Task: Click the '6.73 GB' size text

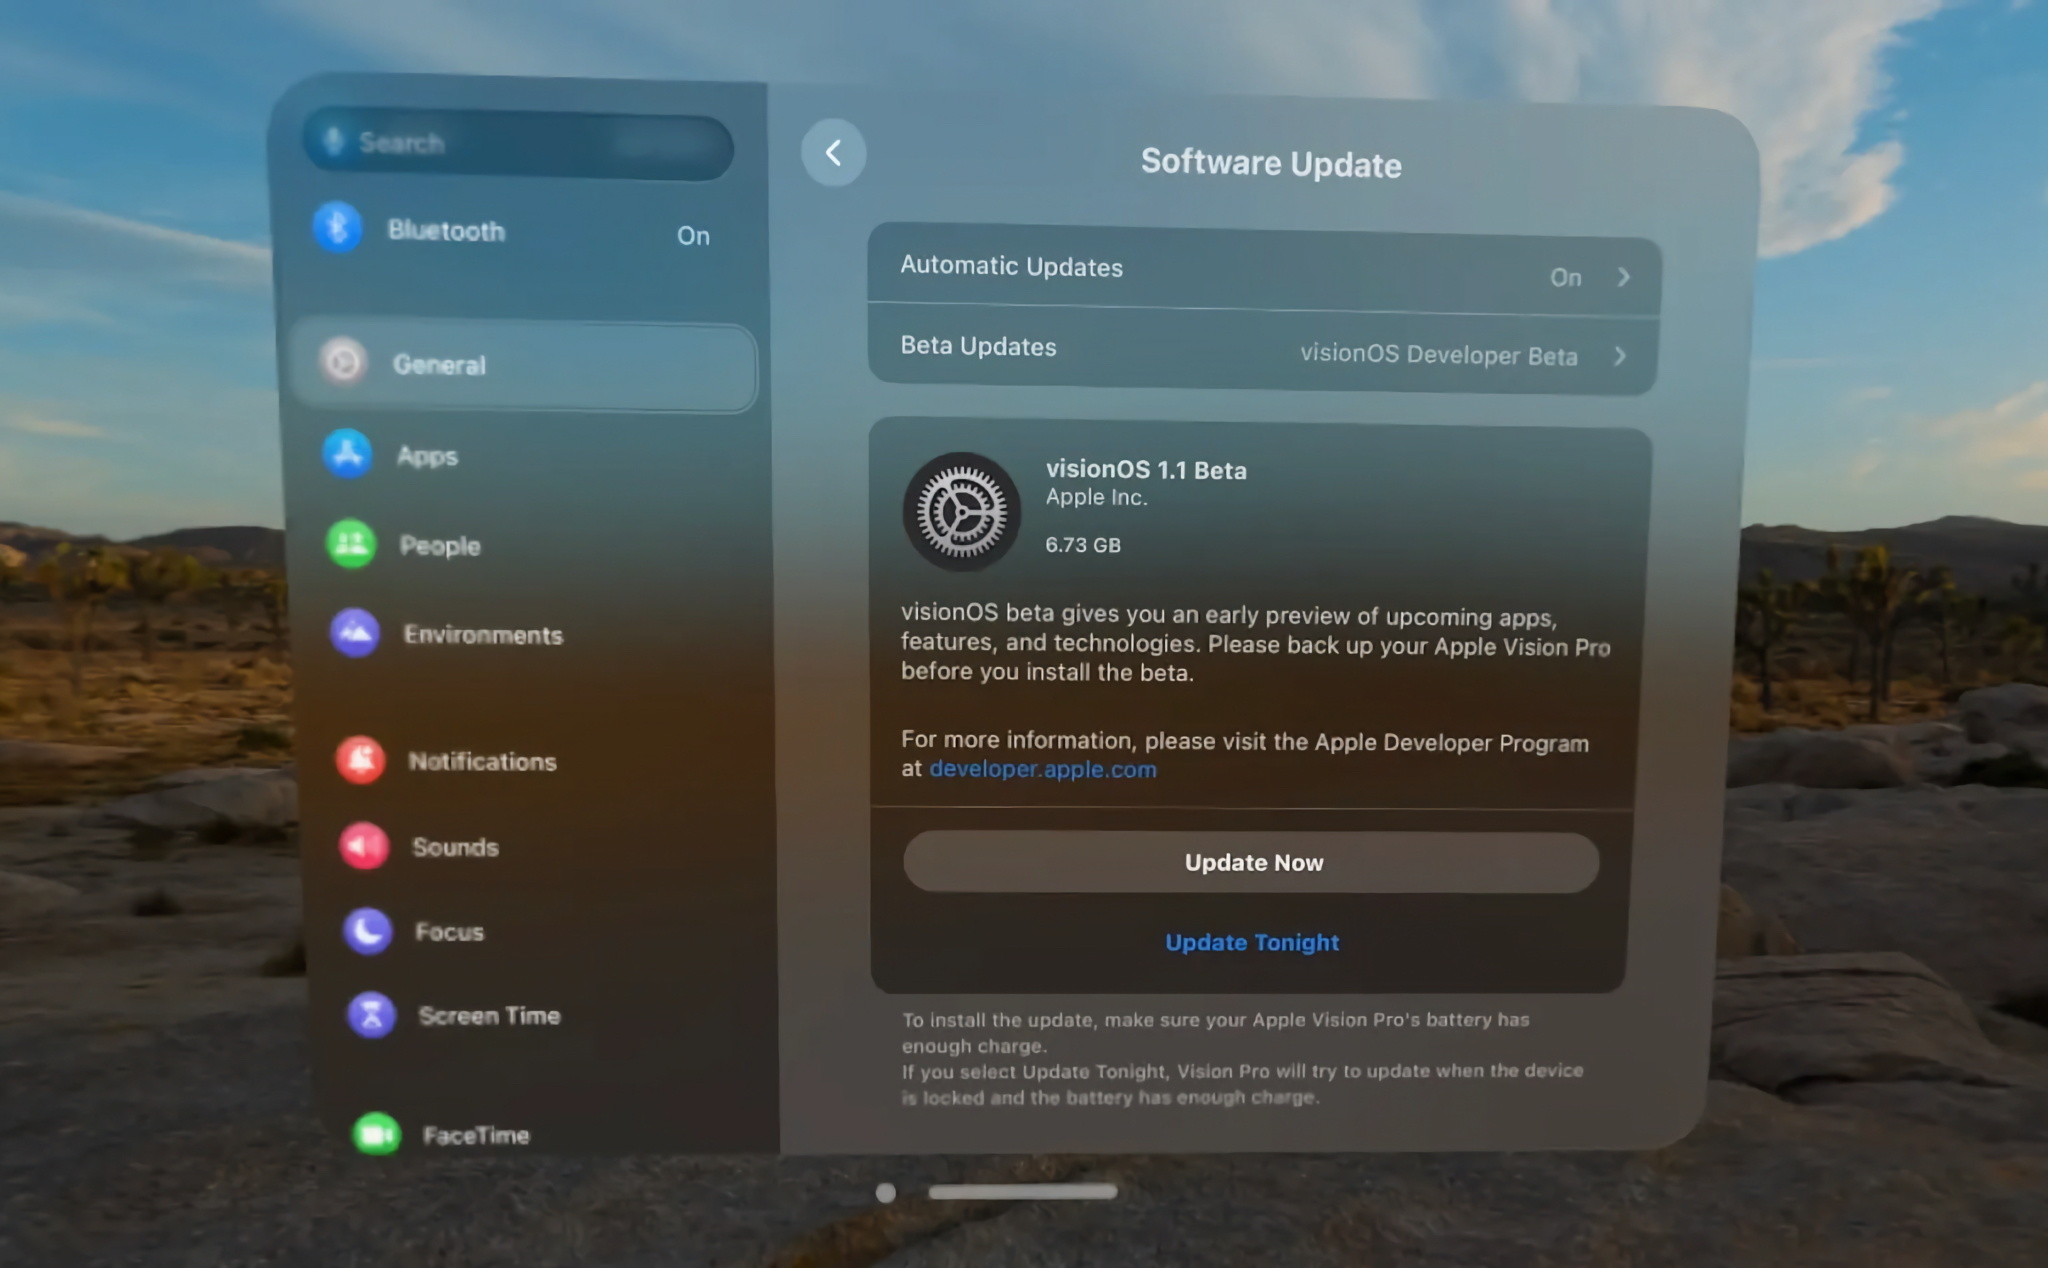Action: point(1083,545)
